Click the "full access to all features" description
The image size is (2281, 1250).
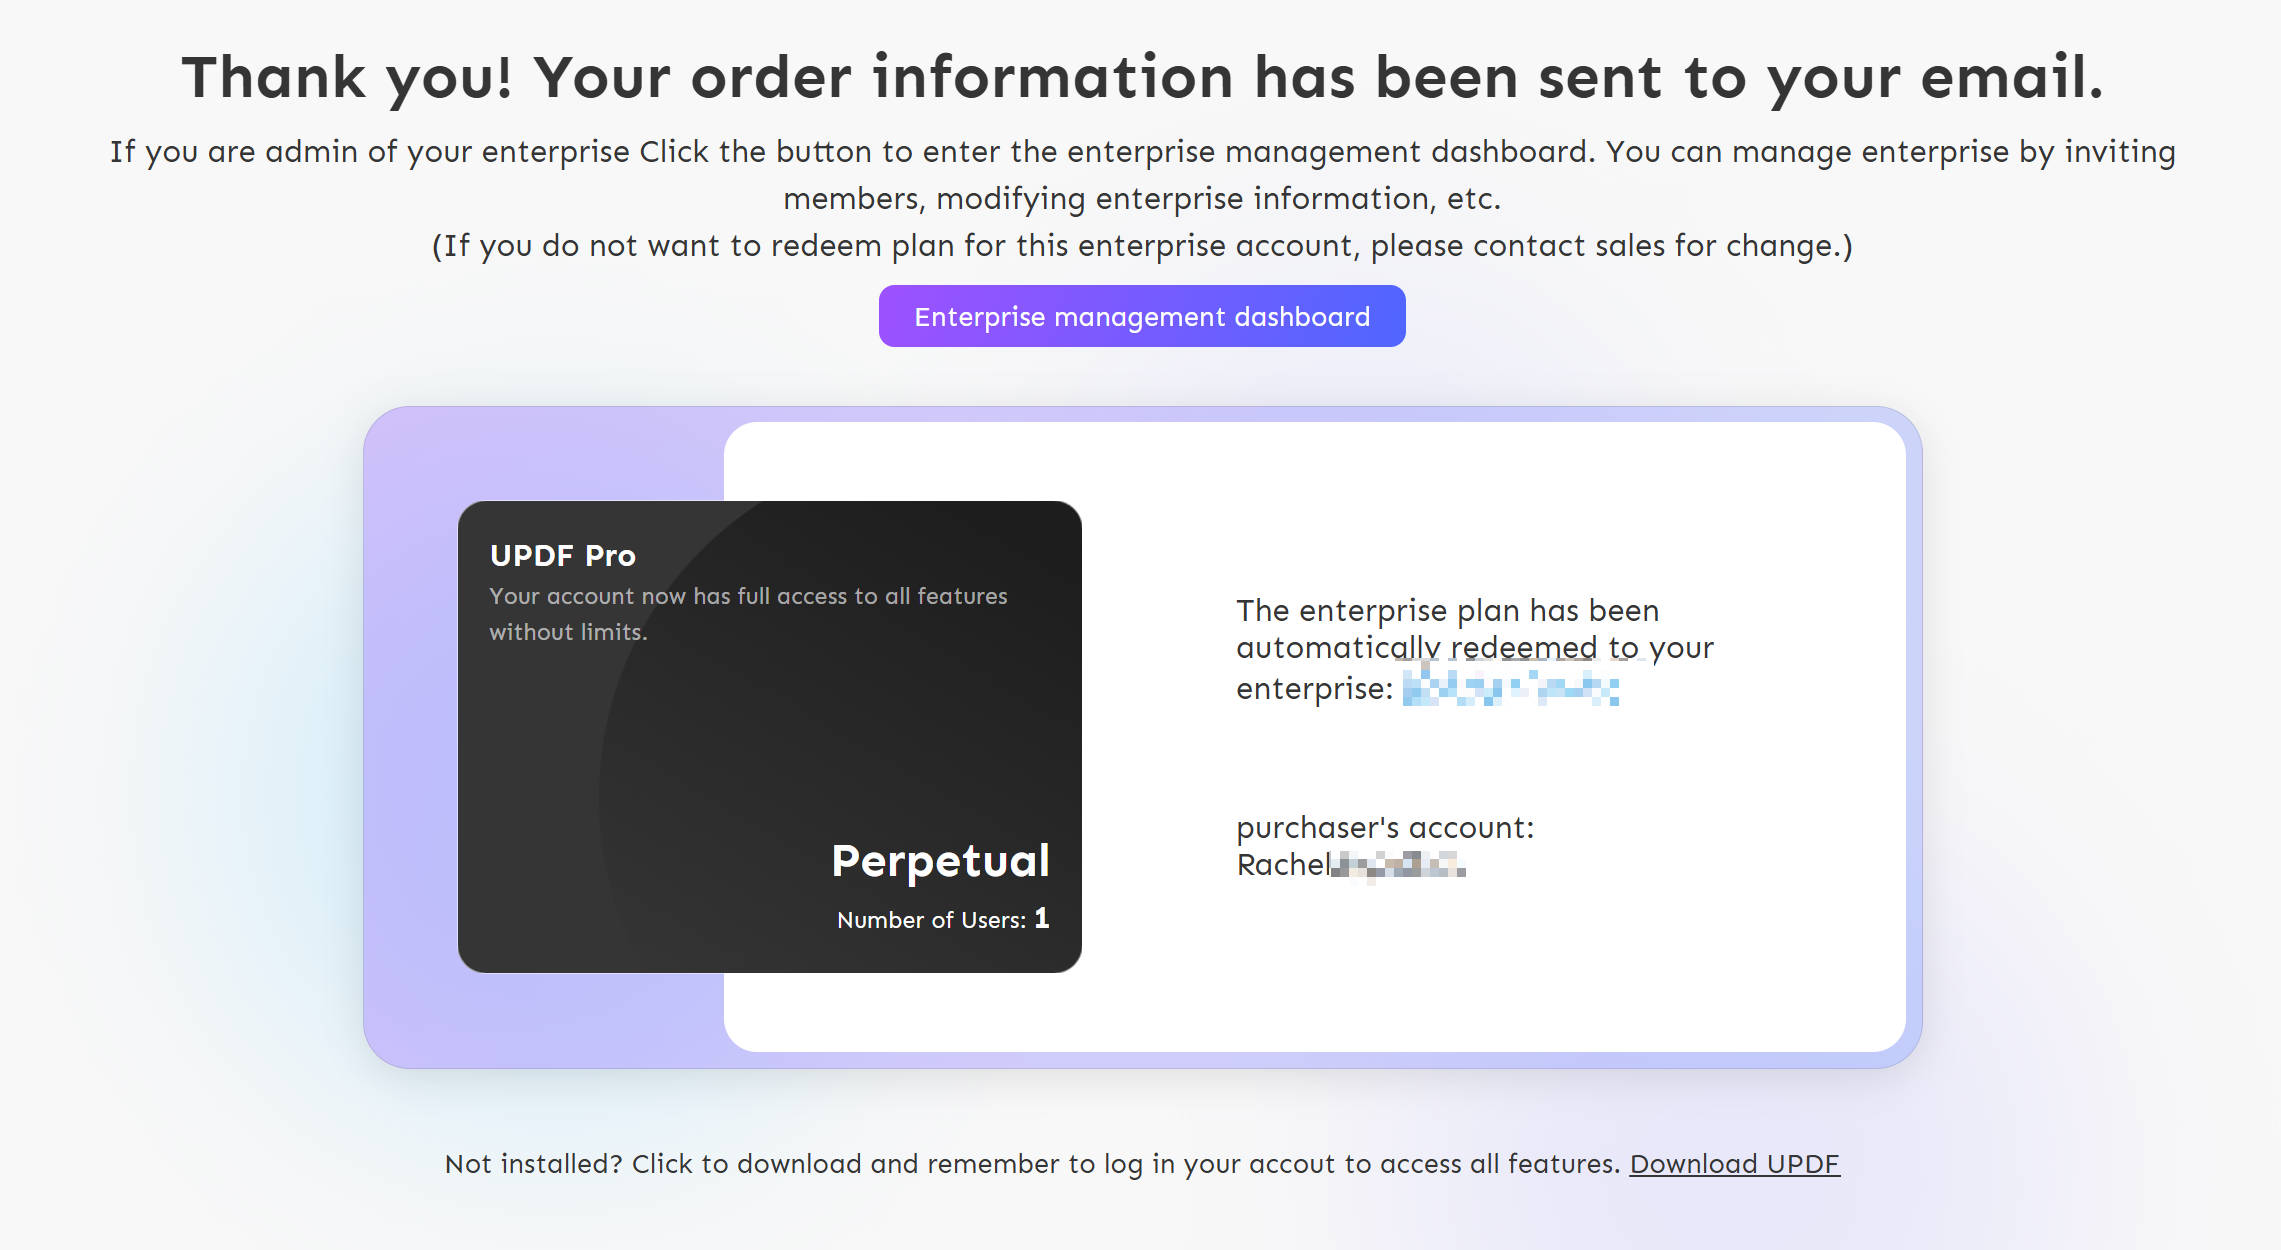748,596
